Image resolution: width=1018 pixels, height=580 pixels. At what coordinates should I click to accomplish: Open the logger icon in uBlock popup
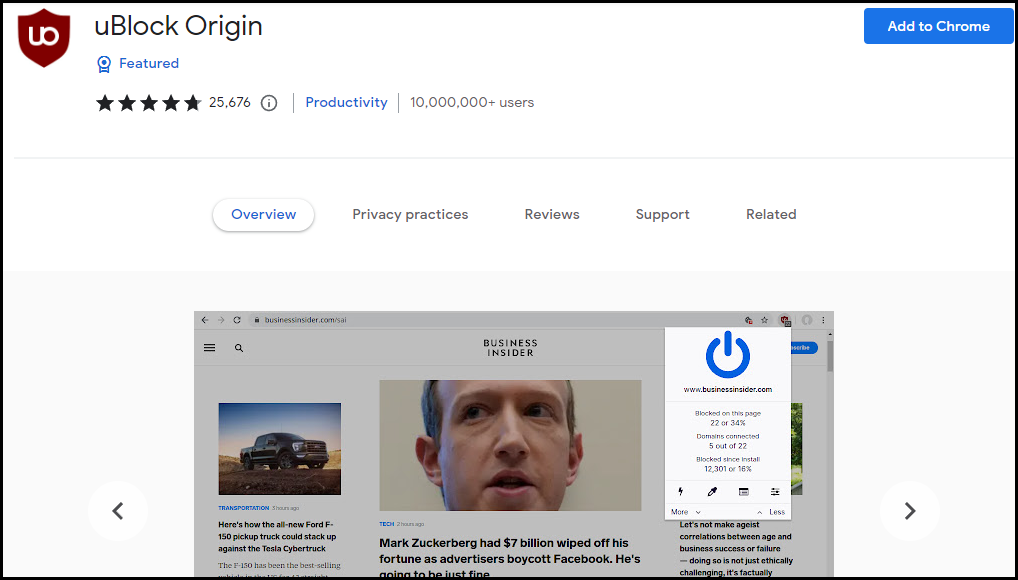[743, 492]
